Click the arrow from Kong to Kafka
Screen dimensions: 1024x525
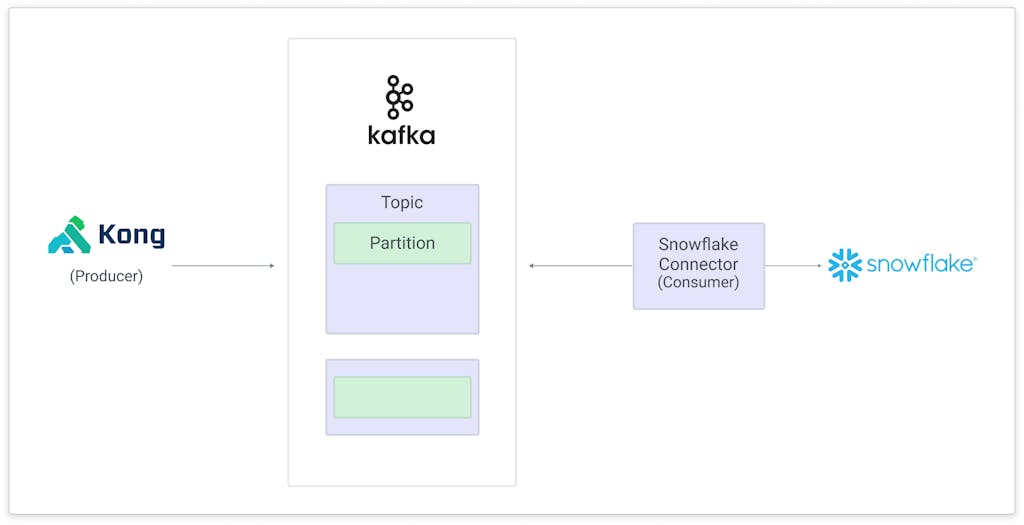(x=222, y=266)
